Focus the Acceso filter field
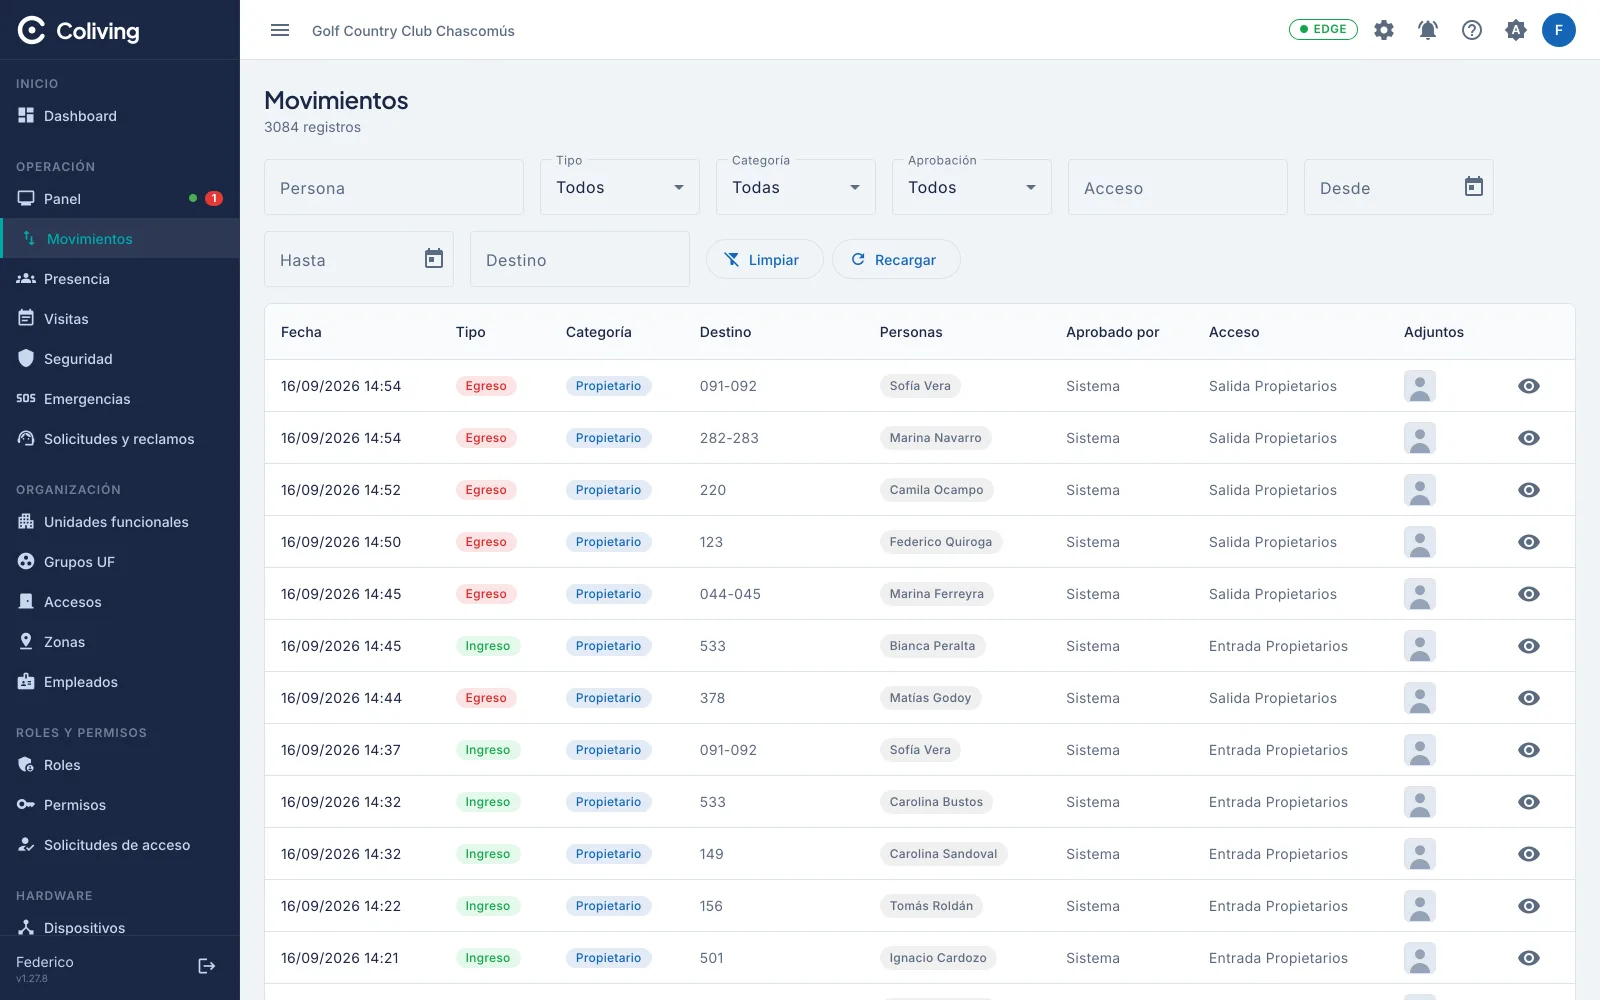The height and width of the screenshot is (1000, 1600). tap(1178, 187)
